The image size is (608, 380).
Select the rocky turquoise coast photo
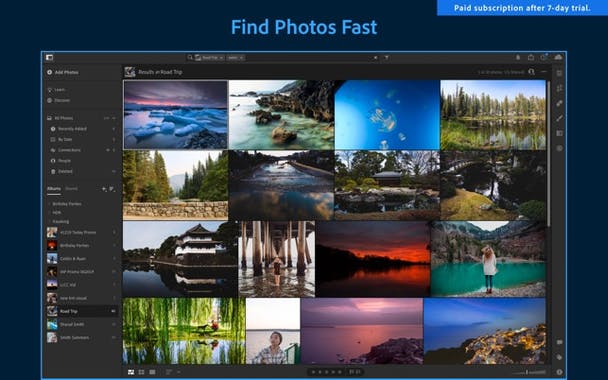click(x=282, y=115)
